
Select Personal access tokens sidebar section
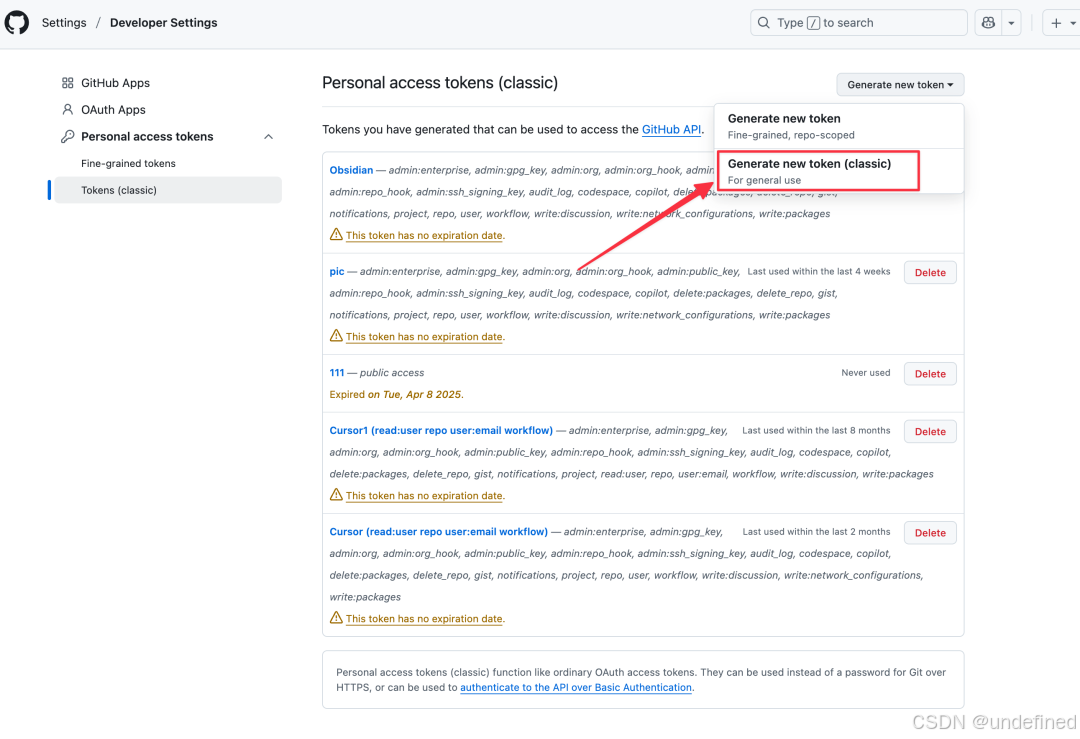147,136
